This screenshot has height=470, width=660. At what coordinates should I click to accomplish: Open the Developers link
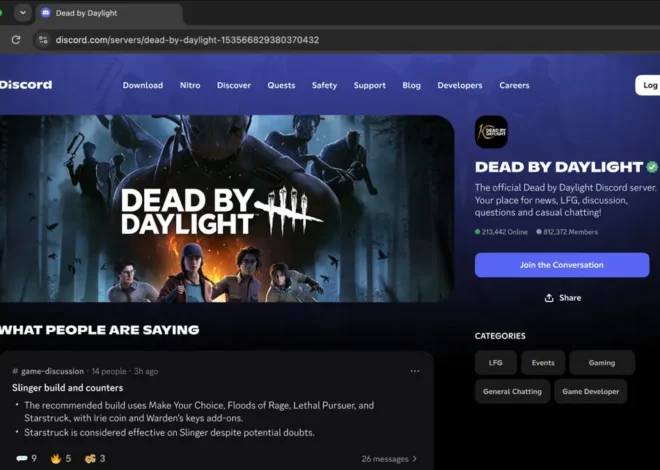(x=460, y=85)
